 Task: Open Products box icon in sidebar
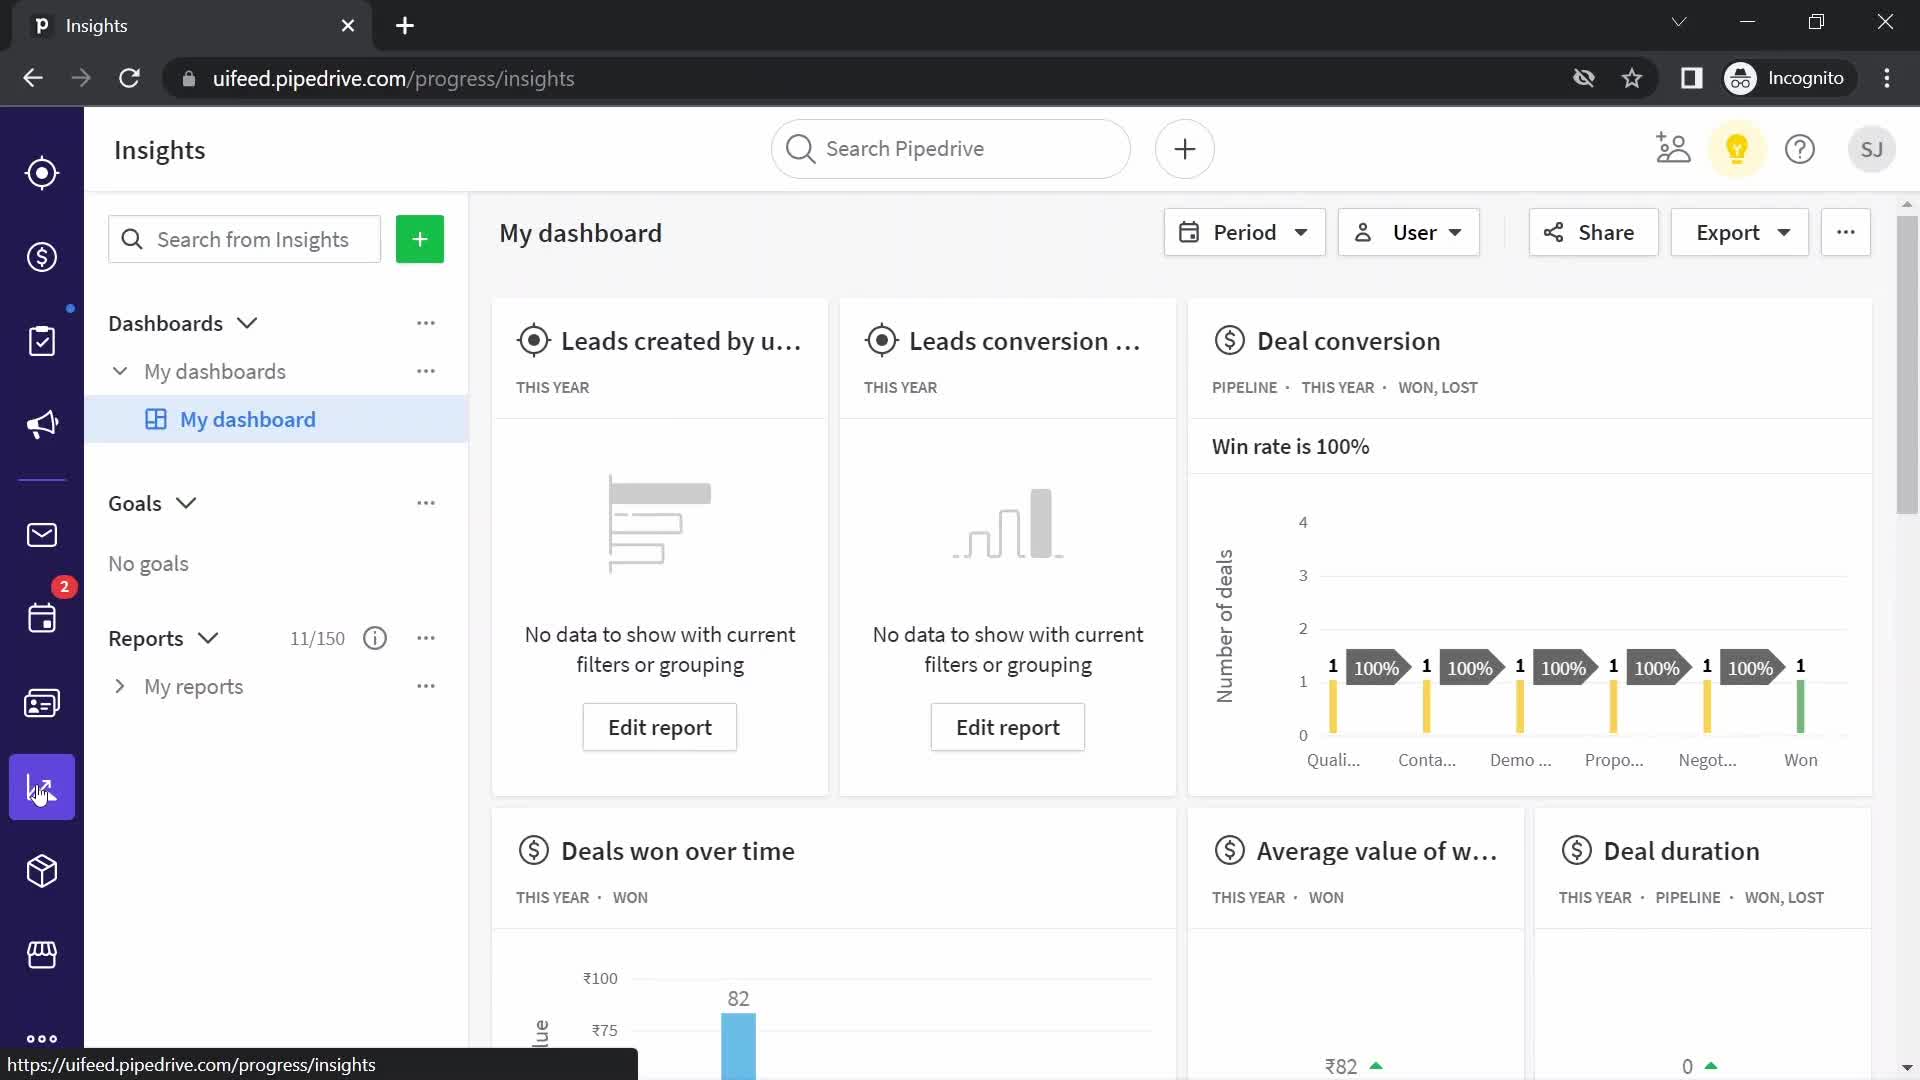[42, 871]
